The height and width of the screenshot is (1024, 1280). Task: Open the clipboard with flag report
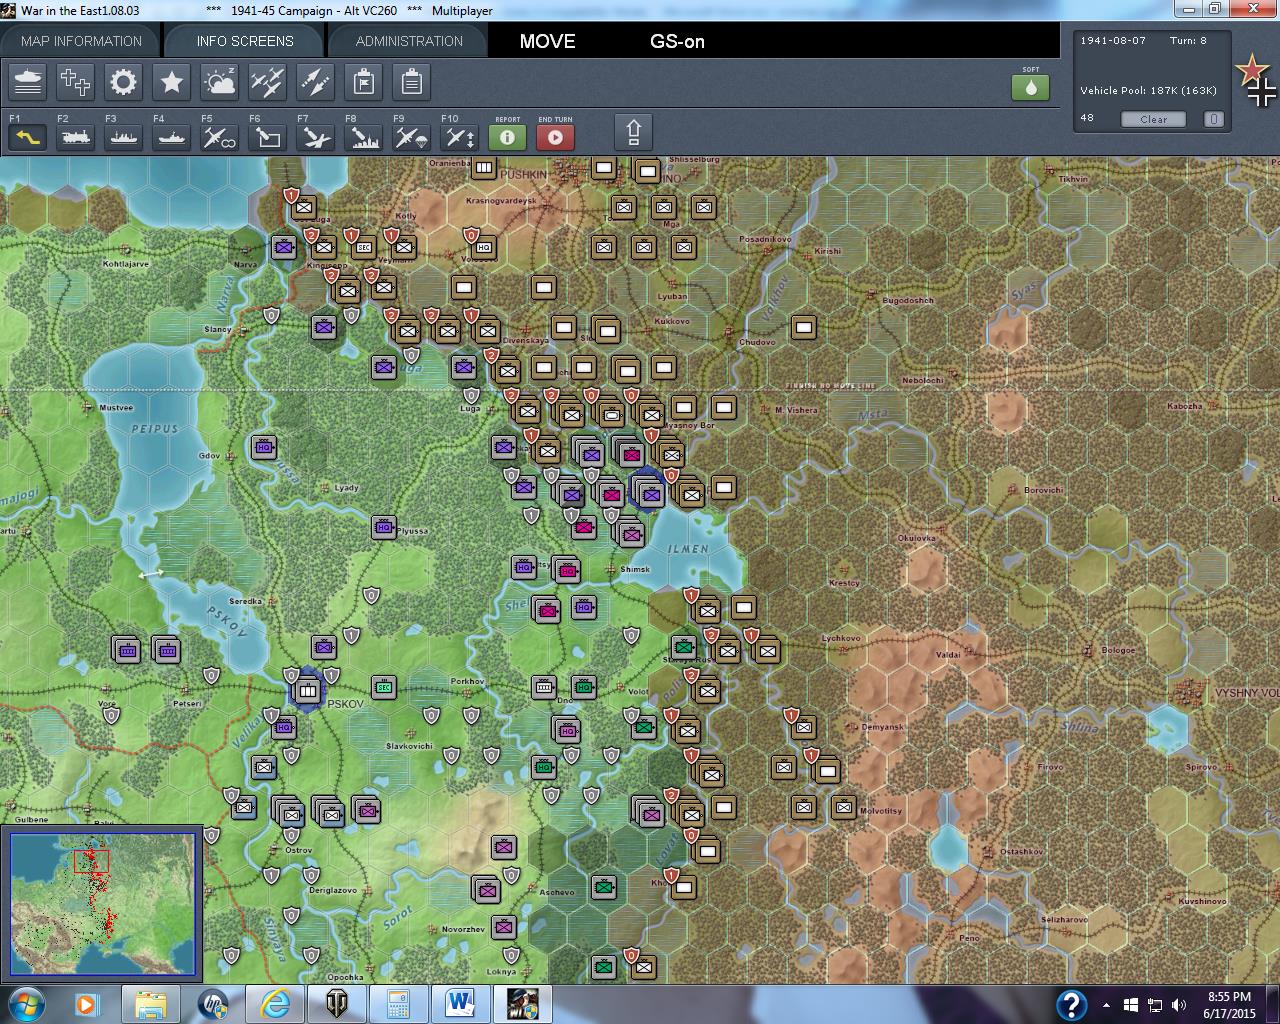363,82
